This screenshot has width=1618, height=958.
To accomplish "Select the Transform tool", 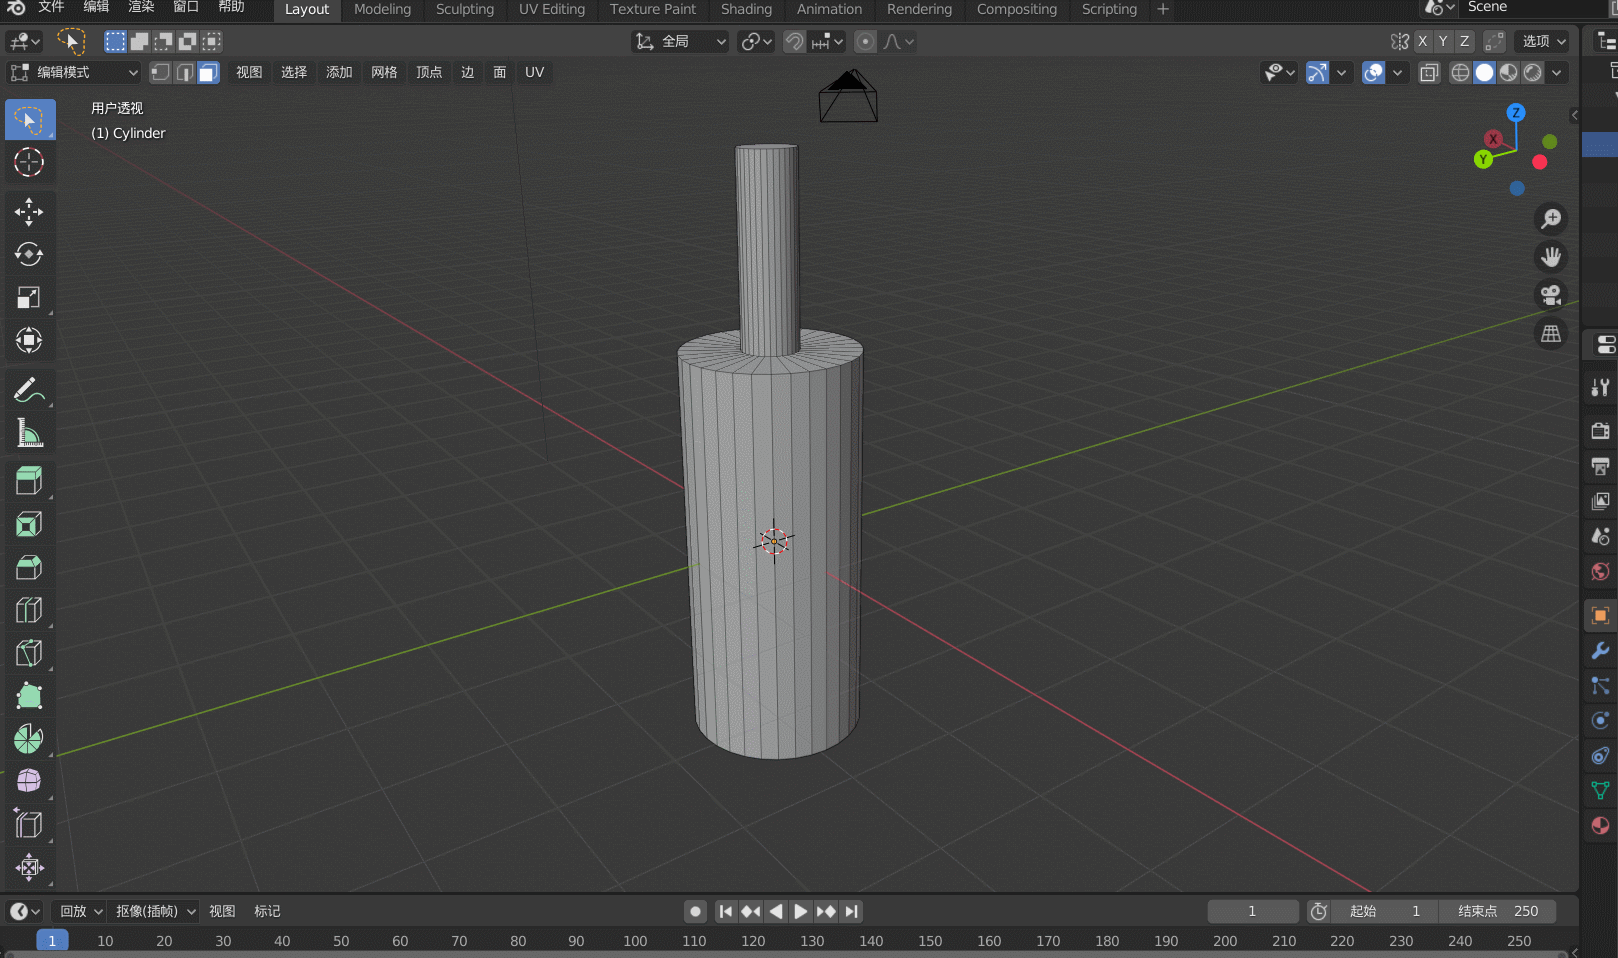I will coord(29,340).
